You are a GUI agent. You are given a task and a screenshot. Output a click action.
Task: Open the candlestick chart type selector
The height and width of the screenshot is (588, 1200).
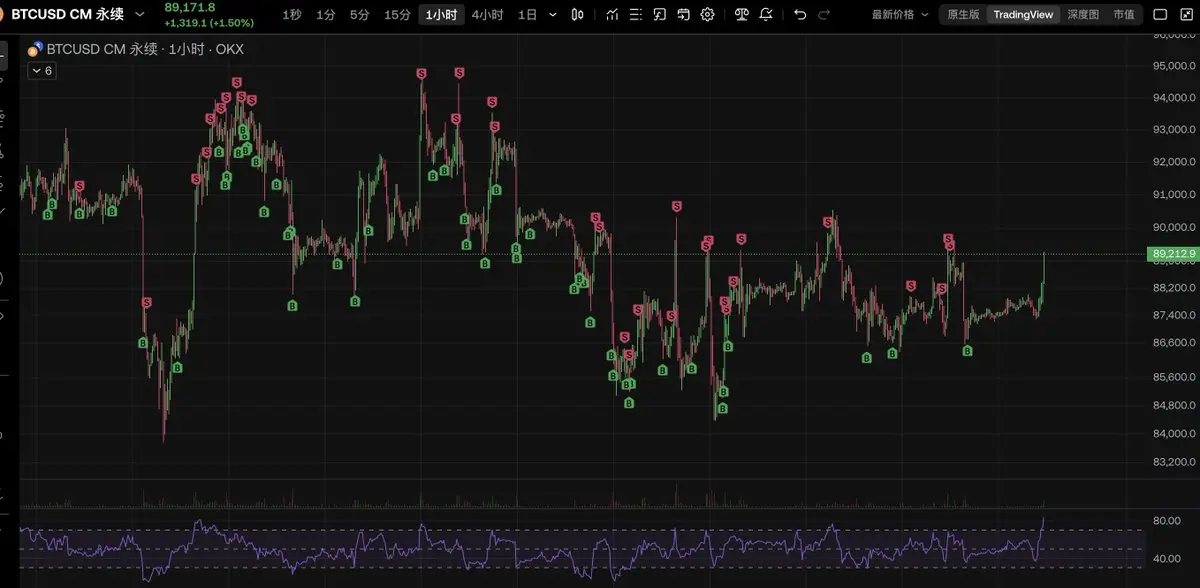578,15
